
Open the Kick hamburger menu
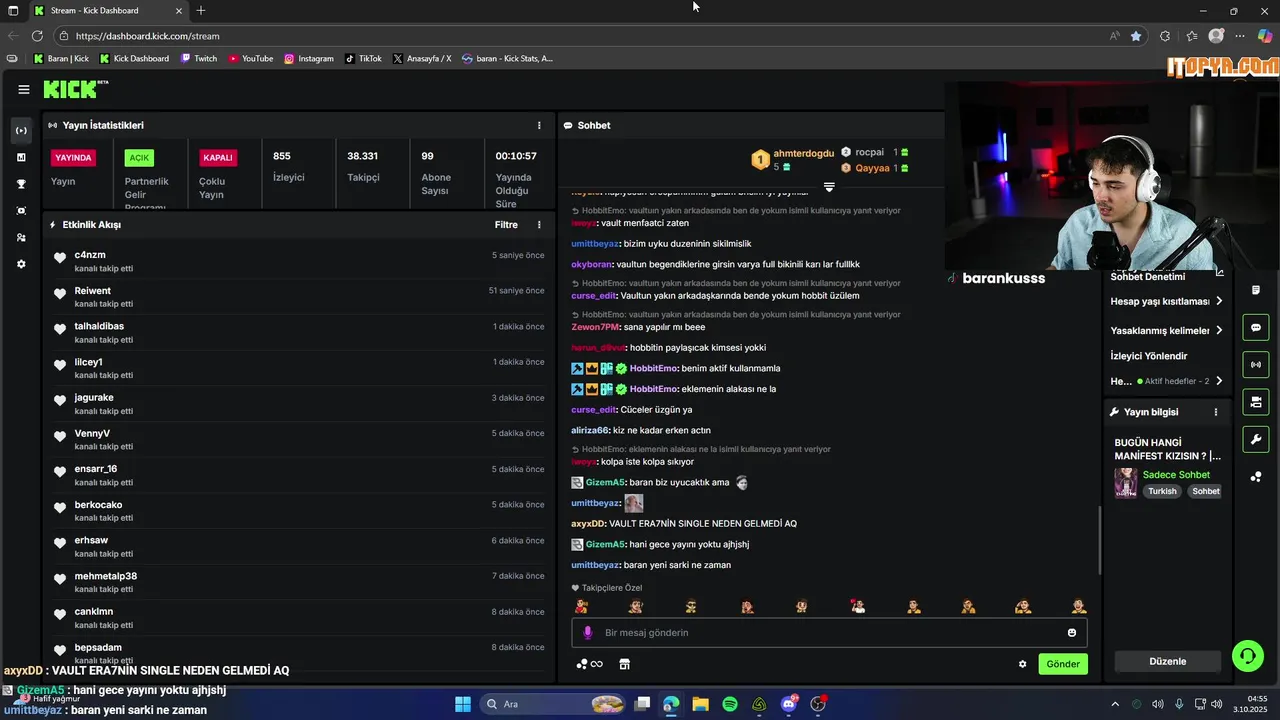coord(23,89)
